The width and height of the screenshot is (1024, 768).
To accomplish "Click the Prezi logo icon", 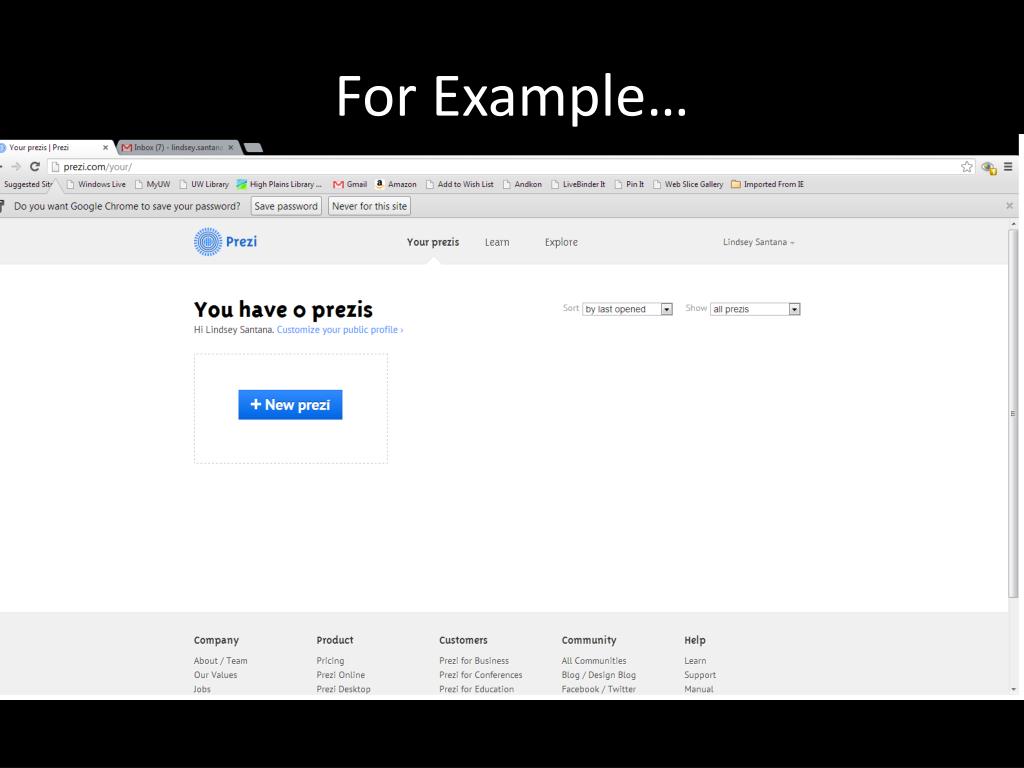I will (208, 242).
